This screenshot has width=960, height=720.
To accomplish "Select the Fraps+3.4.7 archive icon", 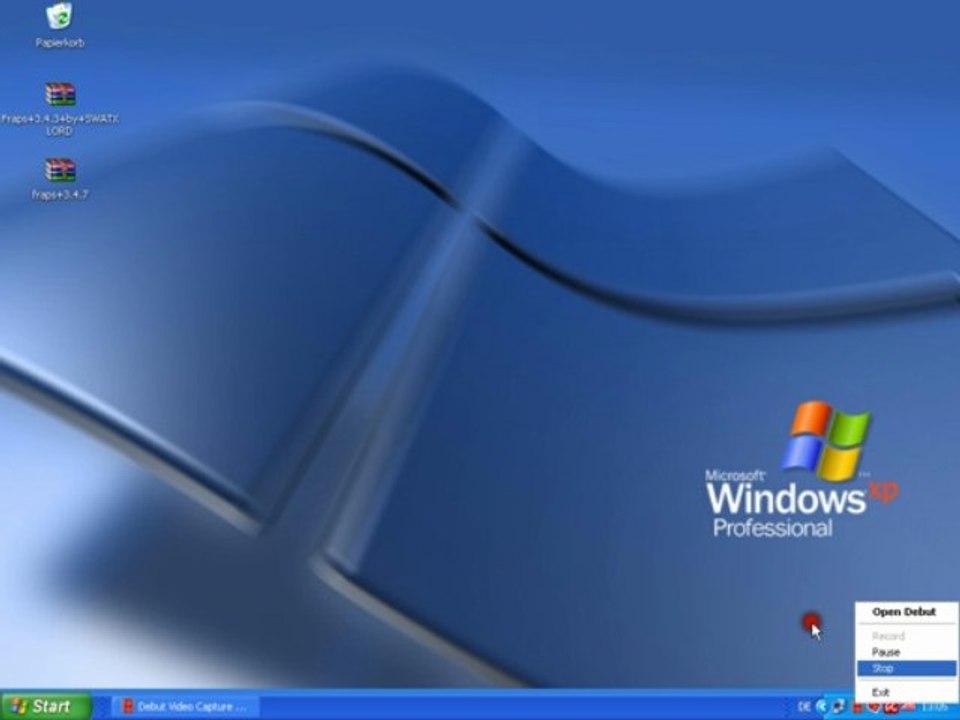I will pos(60,178).
